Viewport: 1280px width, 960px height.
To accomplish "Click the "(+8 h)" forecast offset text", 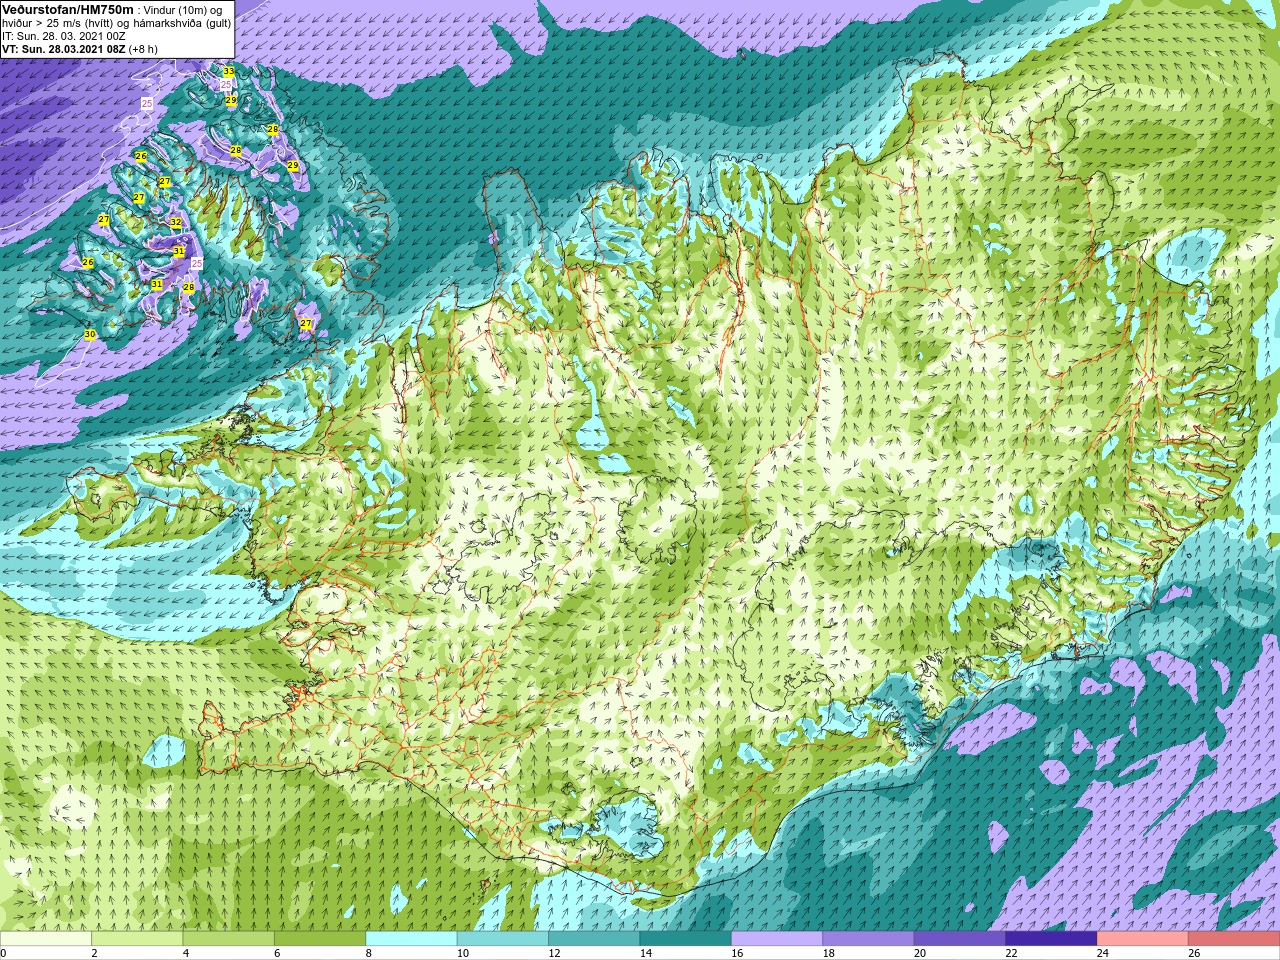I will pos(143,48).
